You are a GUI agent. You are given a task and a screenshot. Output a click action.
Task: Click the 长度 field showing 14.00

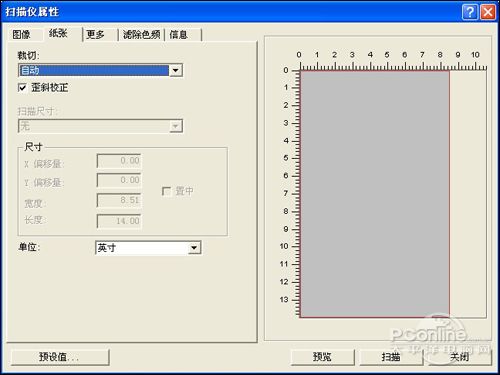[119, 221]
